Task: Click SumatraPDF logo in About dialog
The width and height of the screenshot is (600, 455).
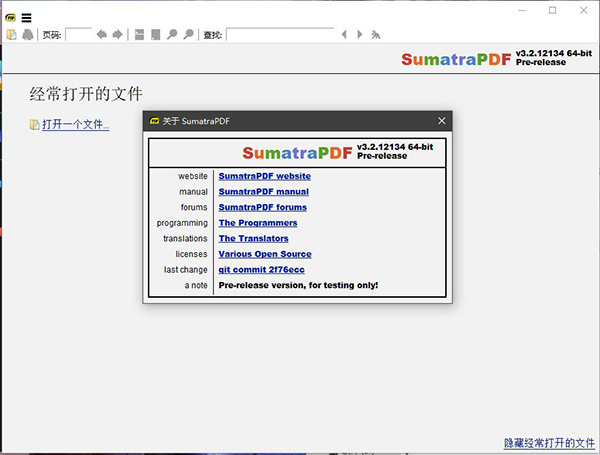Action: 297,153
